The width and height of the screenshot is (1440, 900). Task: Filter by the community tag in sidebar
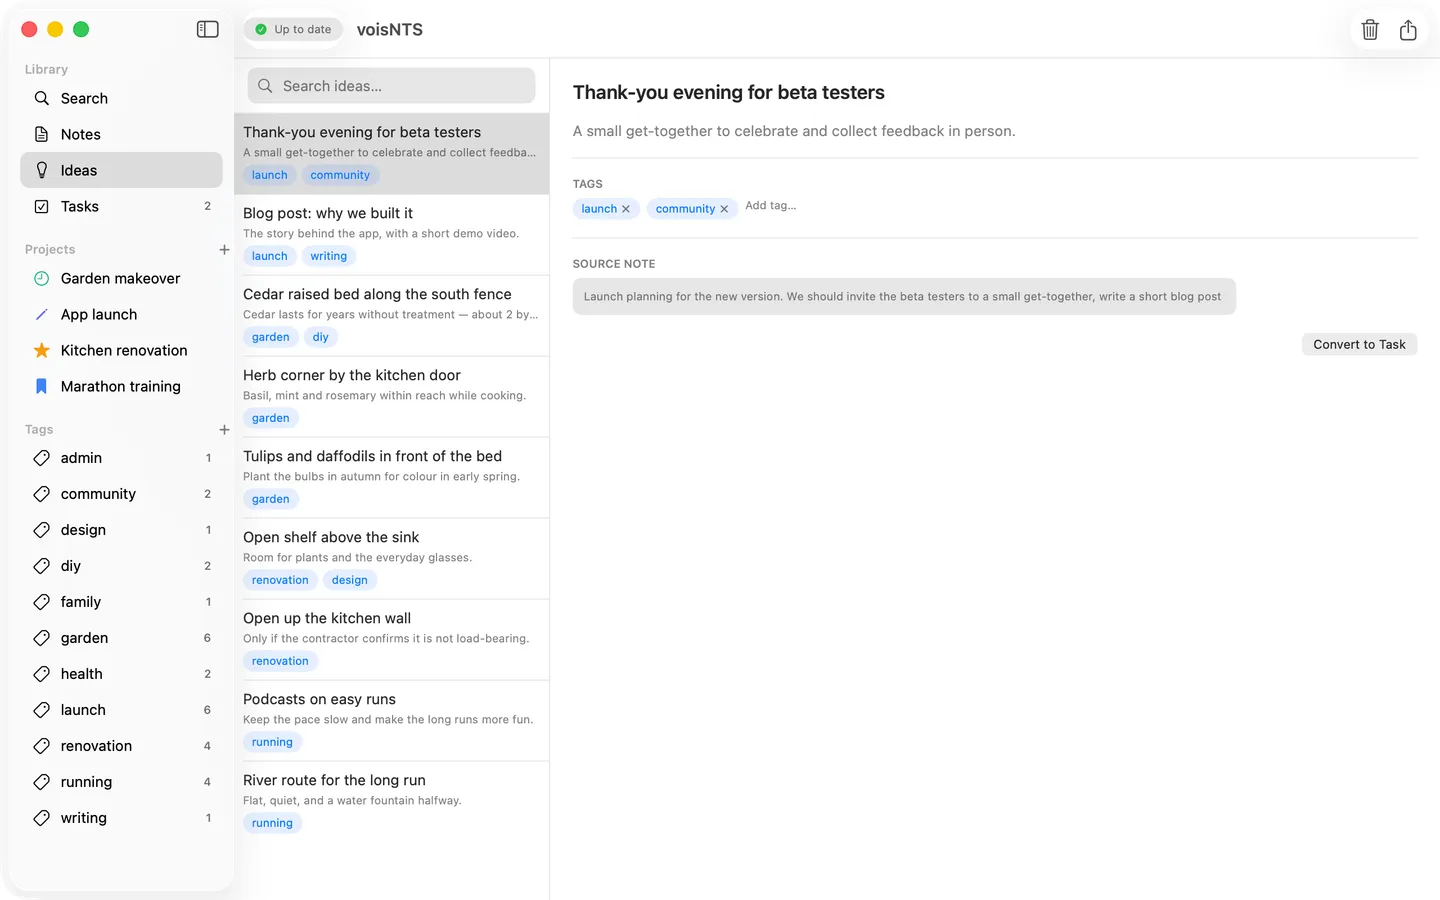121,494
